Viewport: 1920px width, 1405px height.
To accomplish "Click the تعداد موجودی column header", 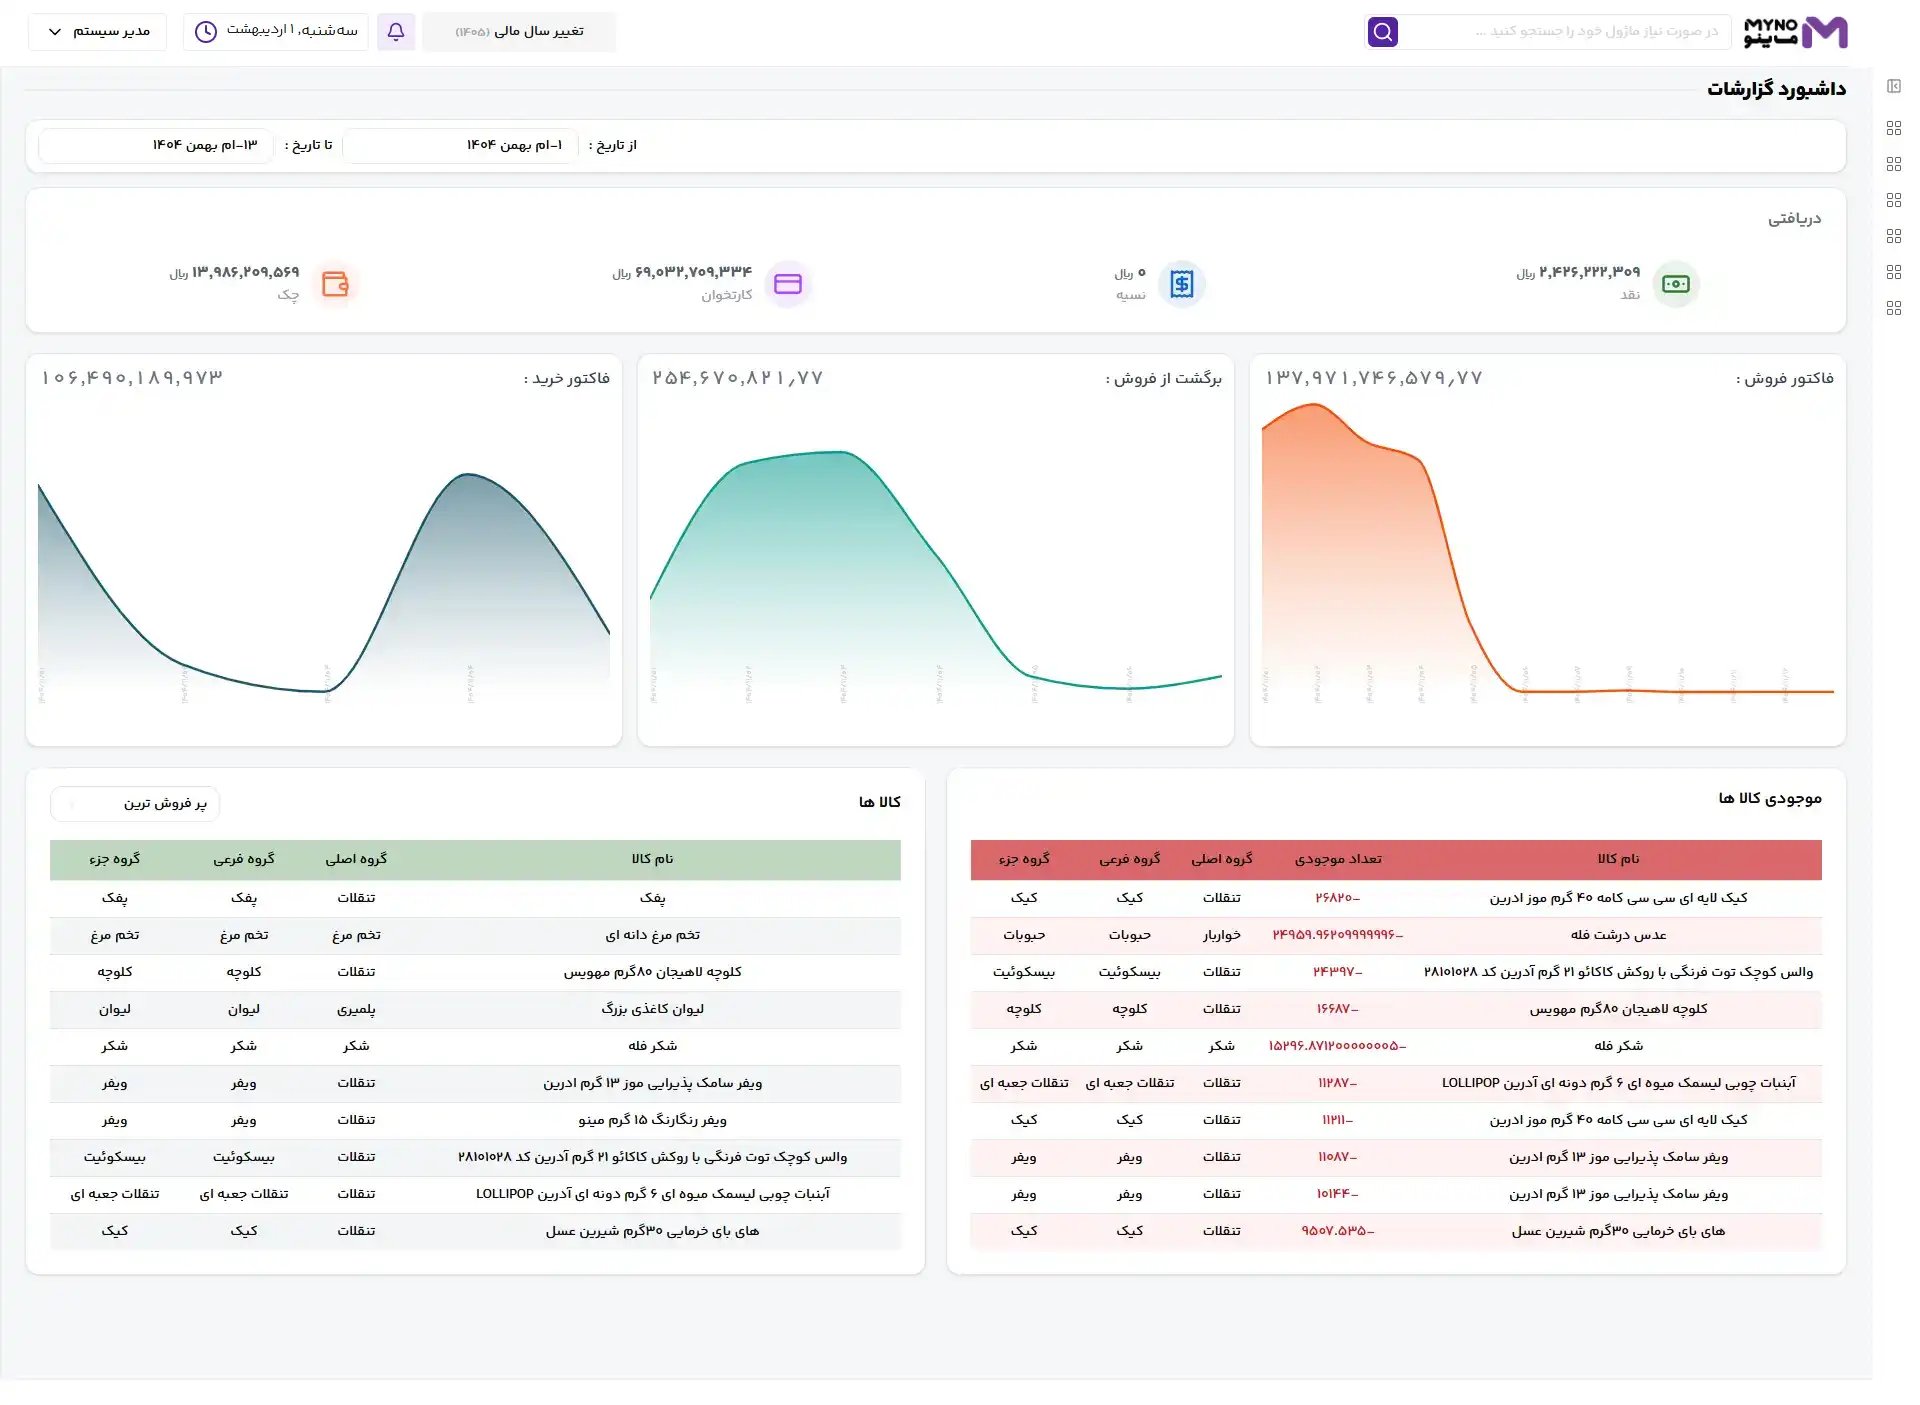I will click(x=1338, y=859).
